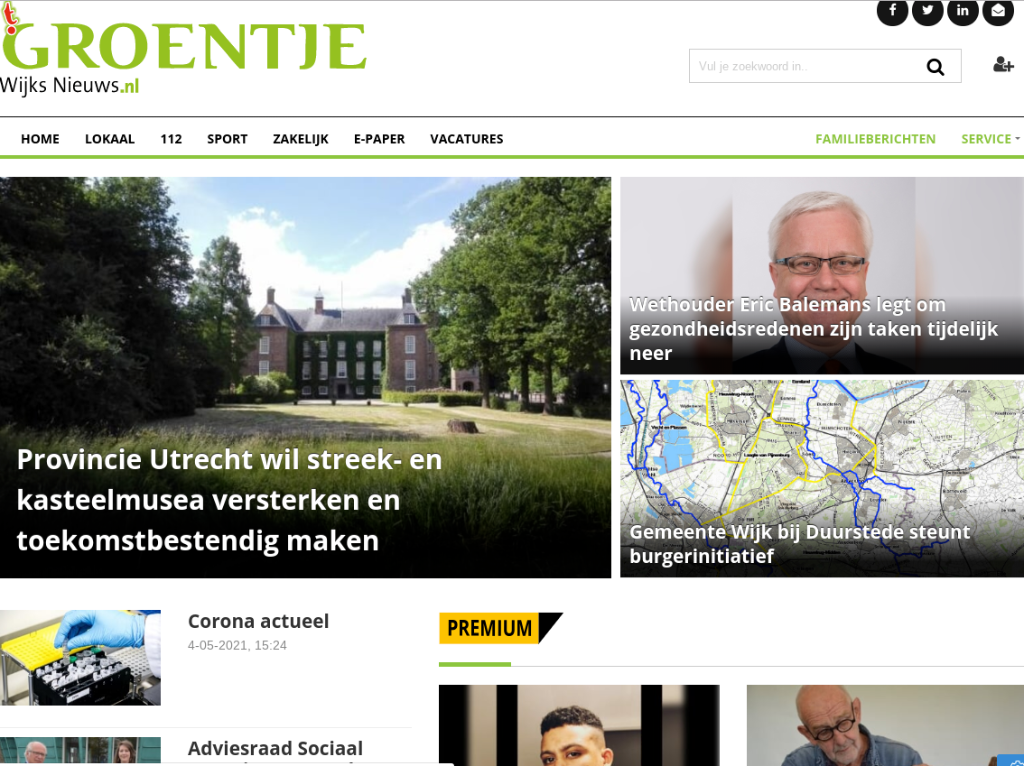The height and width of the screenshot is (766, 1024).
Task: Click the search magnifier icon
Action: [935, 67]
